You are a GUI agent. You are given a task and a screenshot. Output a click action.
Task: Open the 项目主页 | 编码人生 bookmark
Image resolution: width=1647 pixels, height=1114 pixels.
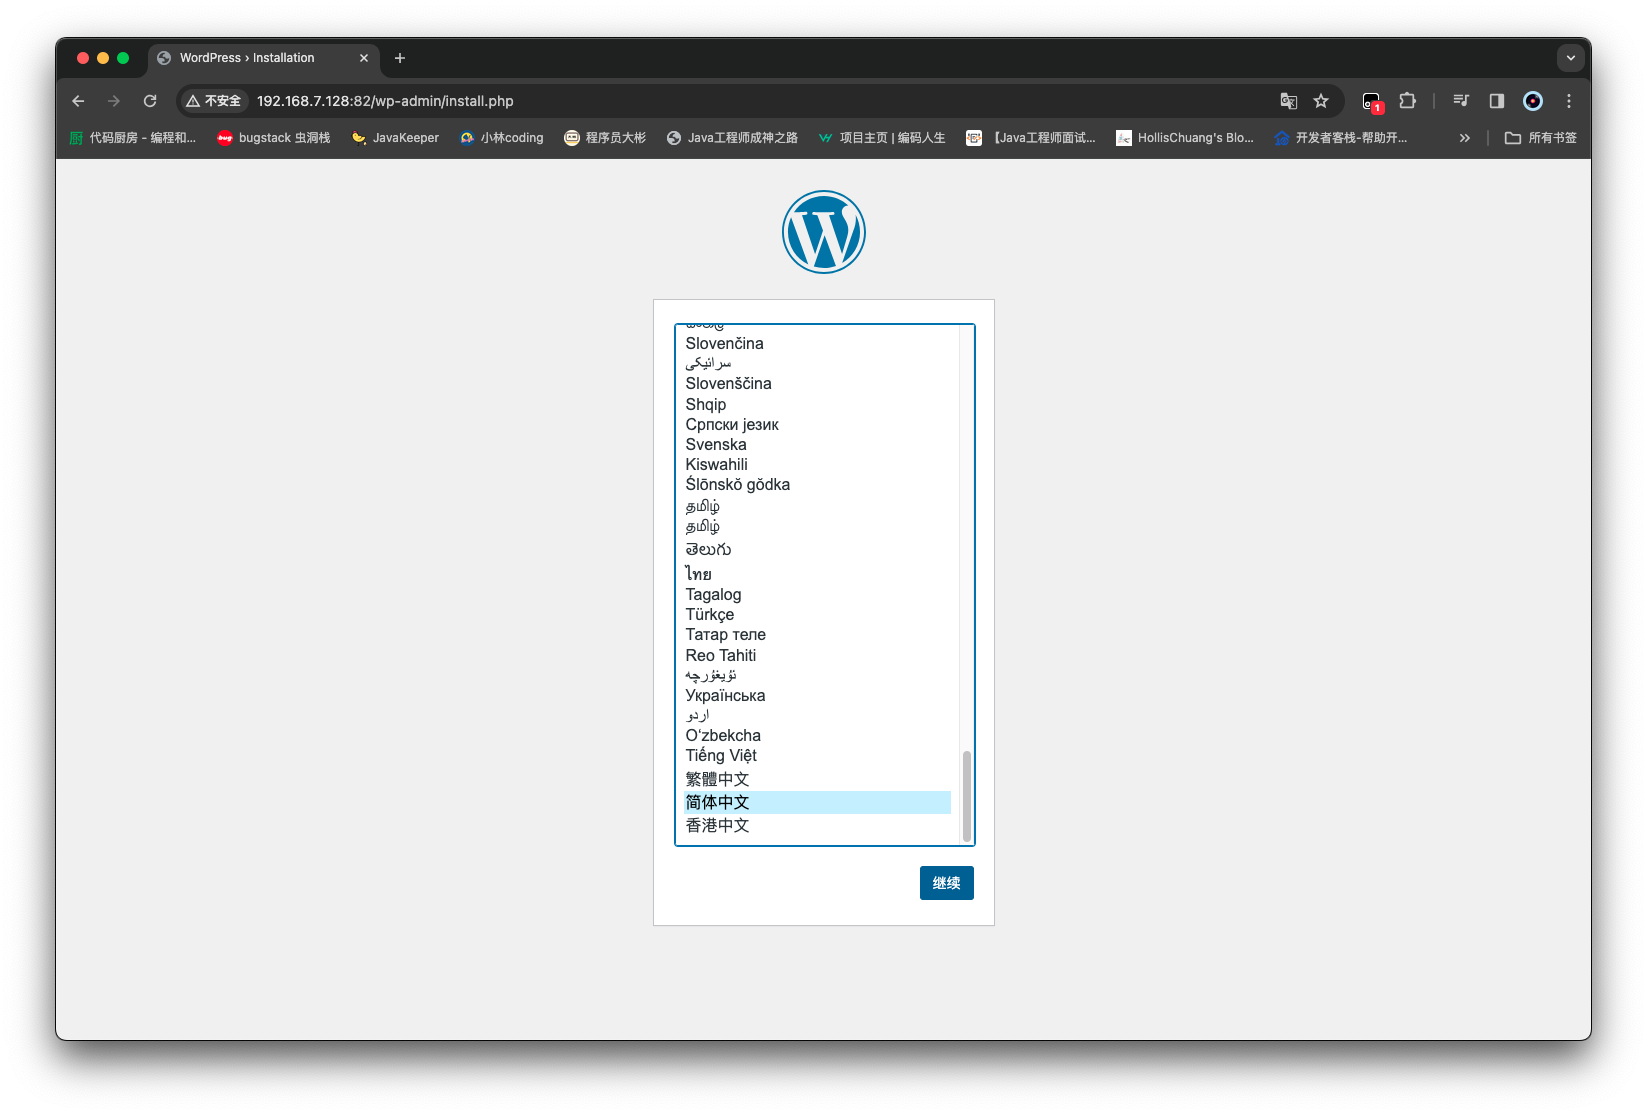pyautogui.click(x=881, y=138)
